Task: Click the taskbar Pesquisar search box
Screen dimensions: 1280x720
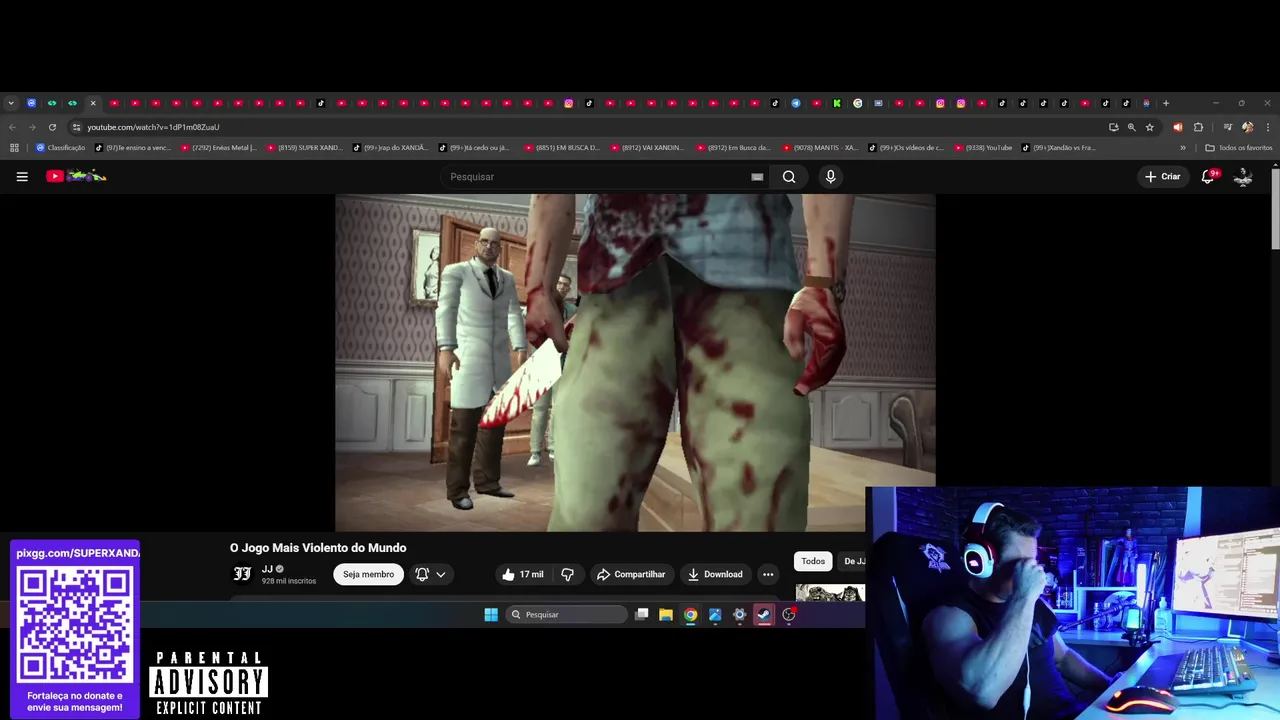Action: coord(567,615)
